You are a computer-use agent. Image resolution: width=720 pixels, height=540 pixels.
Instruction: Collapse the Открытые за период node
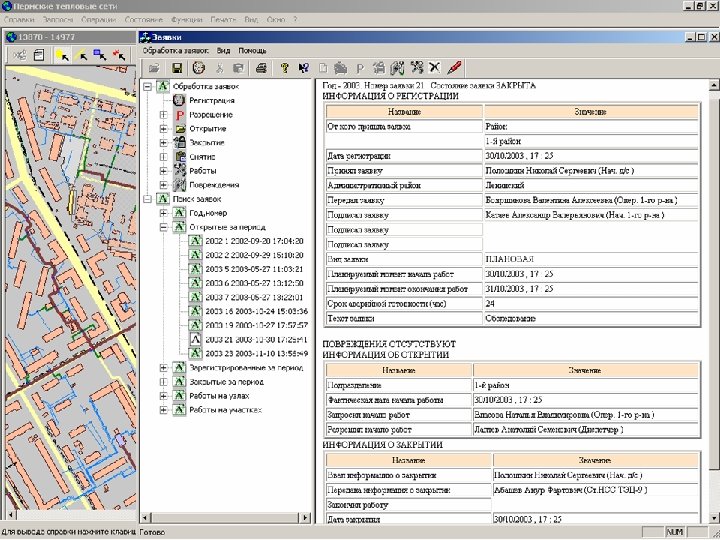click(x=163, y=227)
